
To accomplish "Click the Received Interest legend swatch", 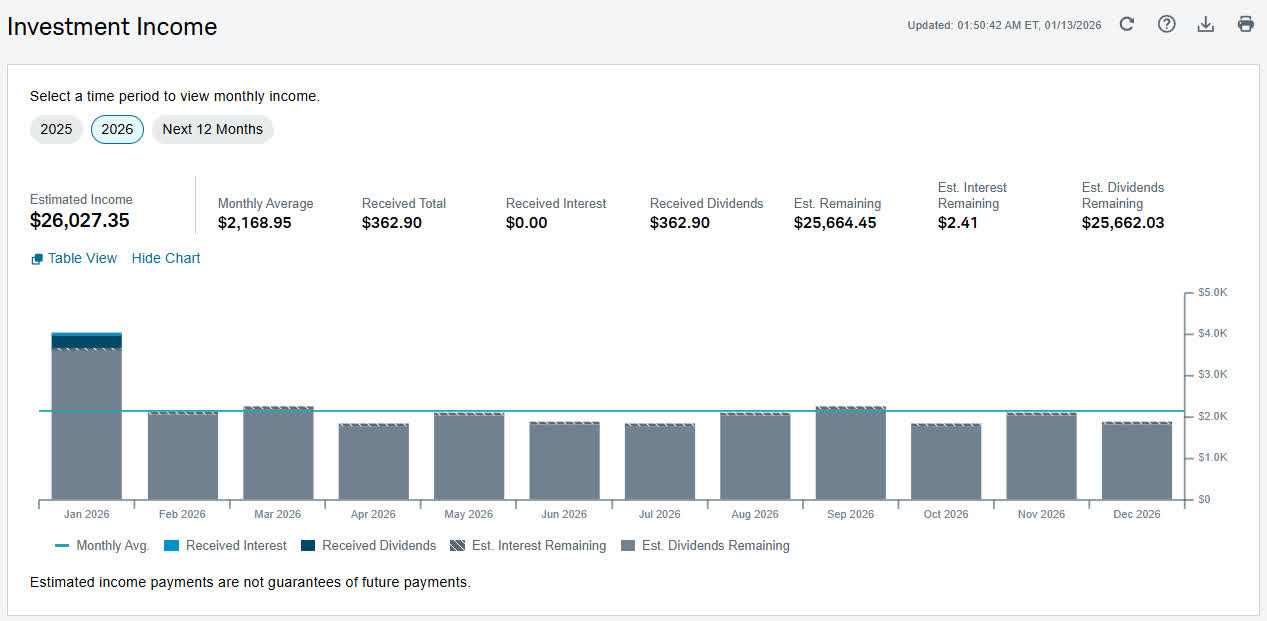I will click(x=171, y=546).
